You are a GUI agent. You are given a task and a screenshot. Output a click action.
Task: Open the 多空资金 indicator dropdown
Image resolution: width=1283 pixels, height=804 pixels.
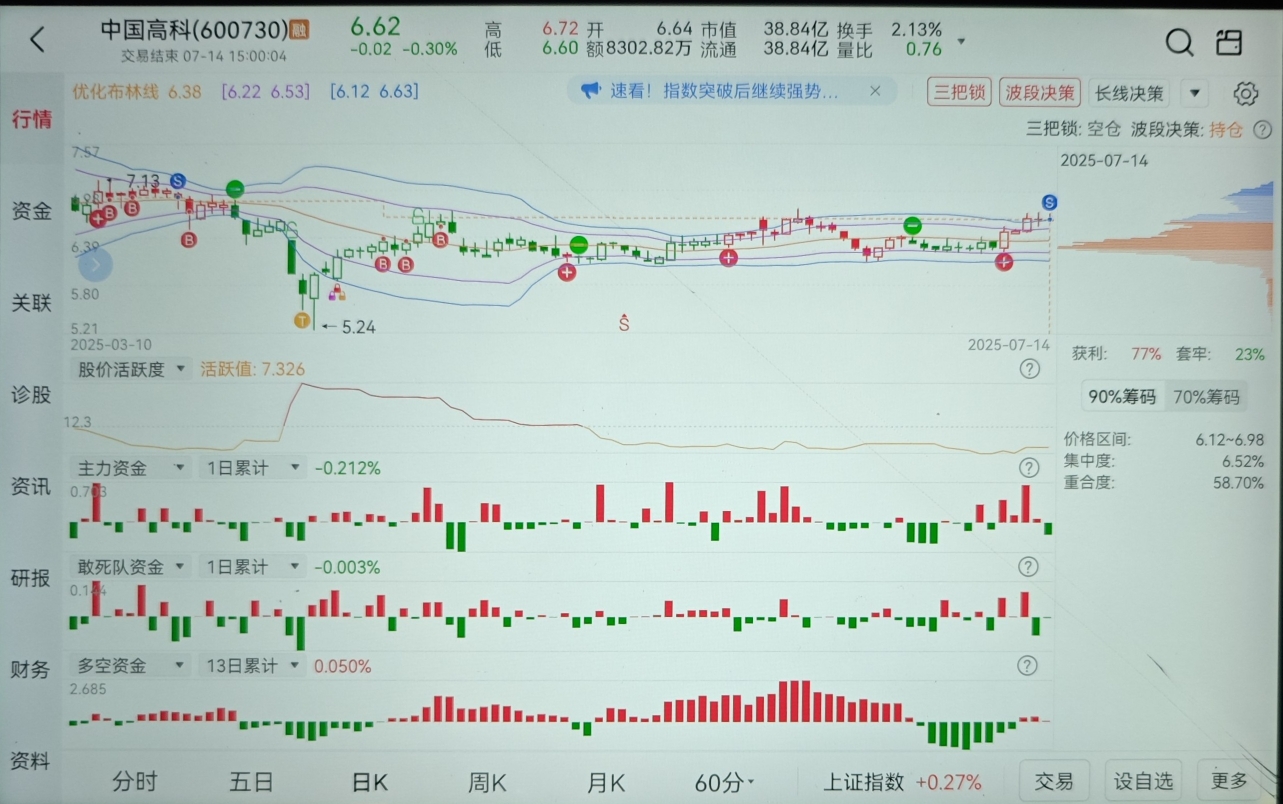pyautogui.click(x=131, y=665)
